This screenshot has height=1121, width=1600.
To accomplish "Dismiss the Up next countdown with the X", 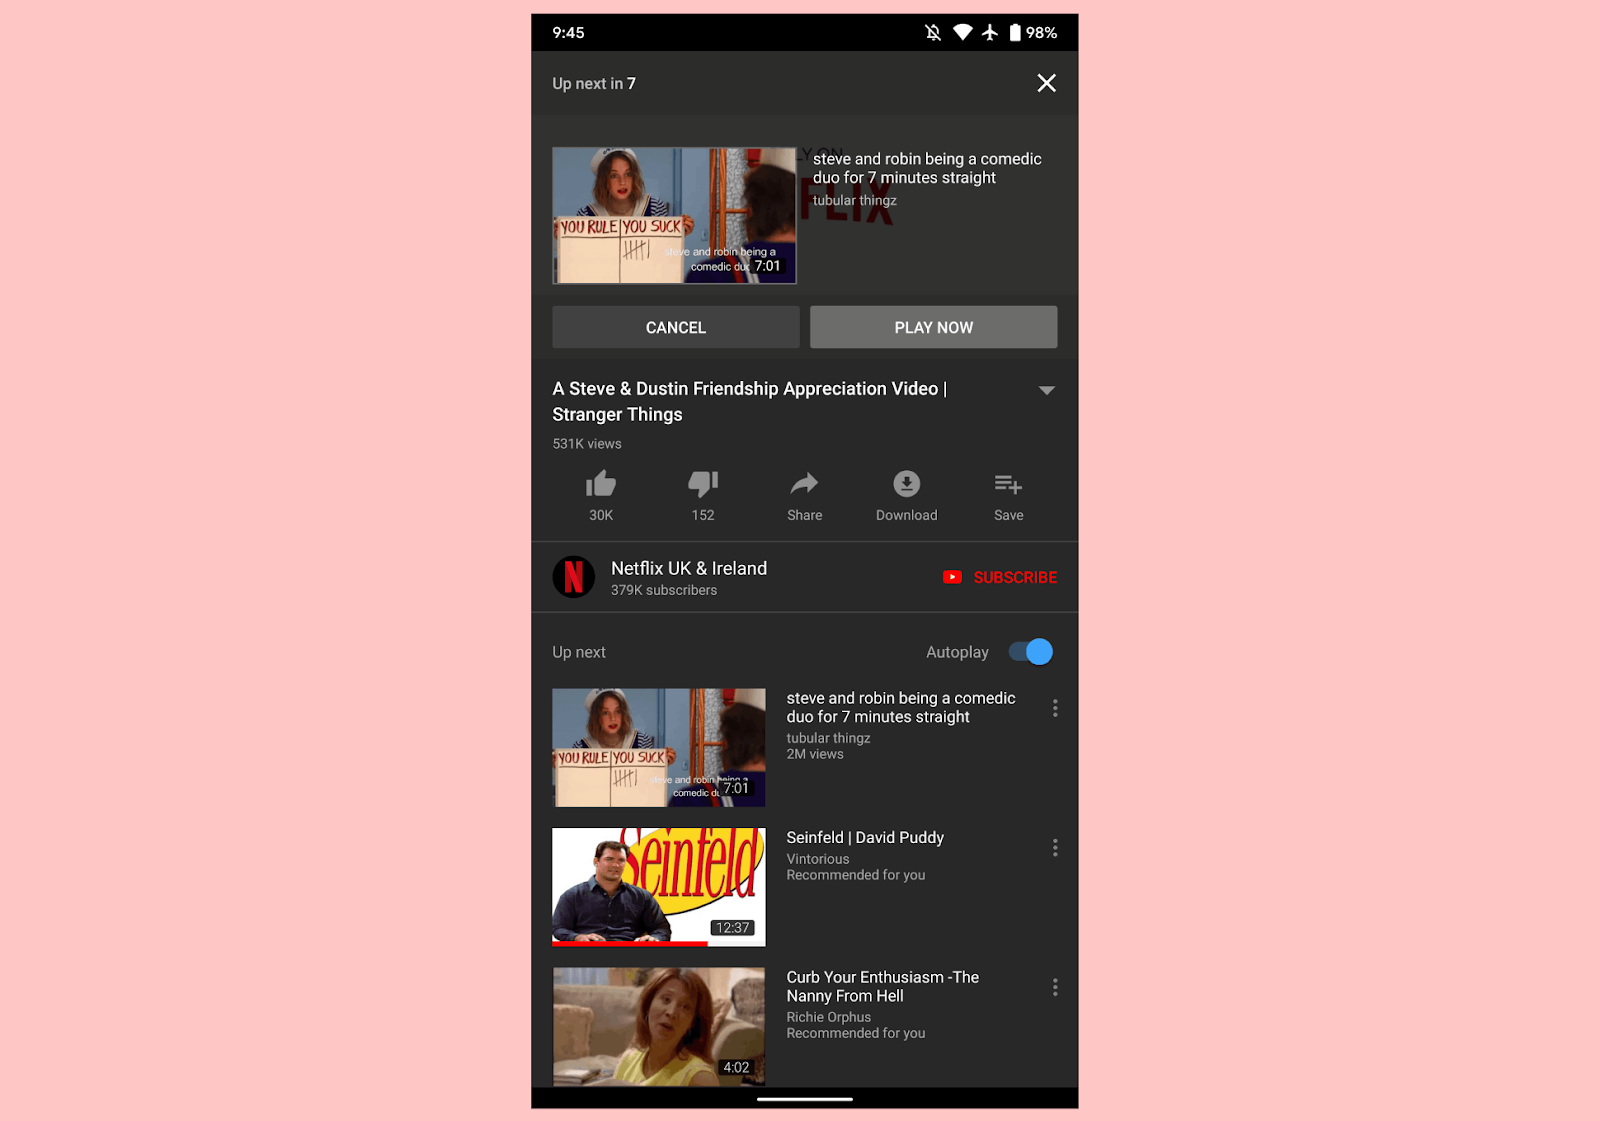I will pyautogui.click(x=1046, y=83).
